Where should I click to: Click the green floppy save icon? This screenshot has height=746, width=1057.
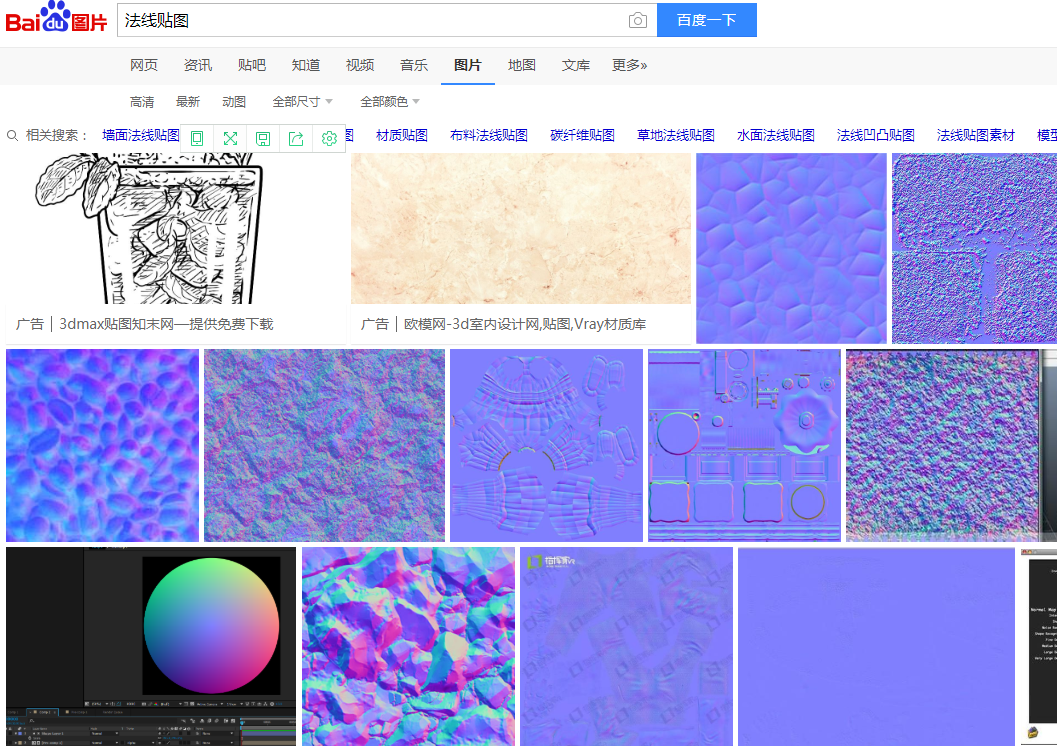(263, 138)
